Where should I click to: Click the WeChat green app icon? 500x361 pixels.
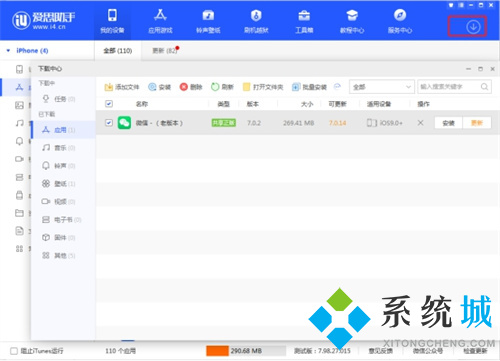(124, 123)
